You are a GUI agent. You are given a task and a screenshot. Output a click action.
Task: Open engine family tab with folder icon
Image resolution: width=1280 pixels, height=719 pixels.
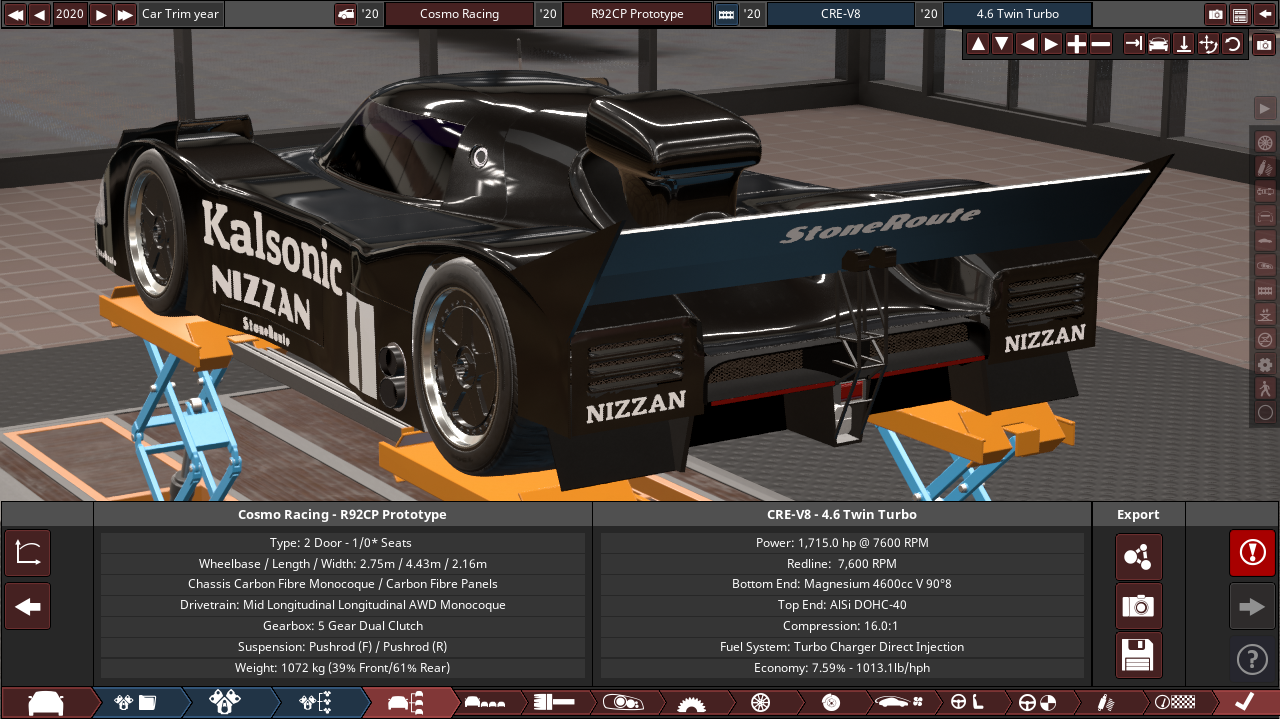[x=135, y=702]
